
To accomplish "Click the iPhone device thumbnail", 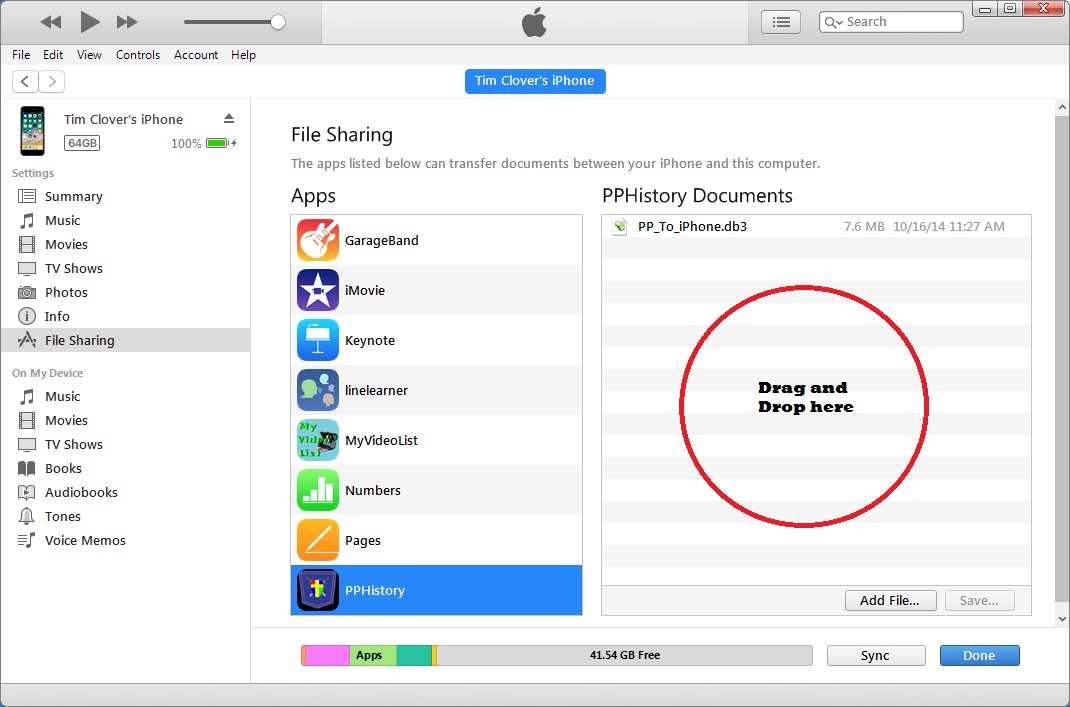I will click(32, 130).
